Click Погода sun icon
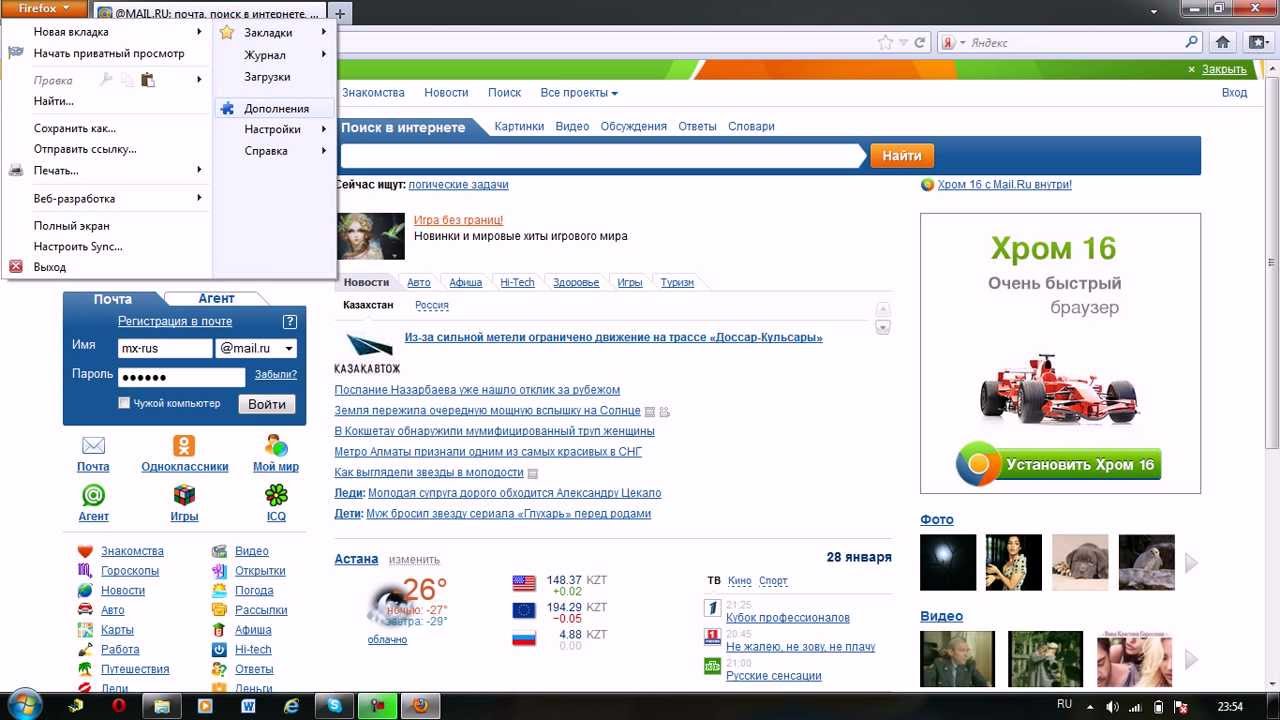This screenshot has height=720, width=1280. (219, 590)
